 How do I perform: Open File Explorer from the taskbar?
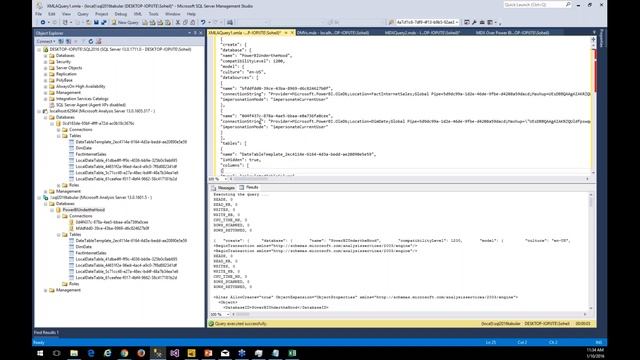click(74, 353)
